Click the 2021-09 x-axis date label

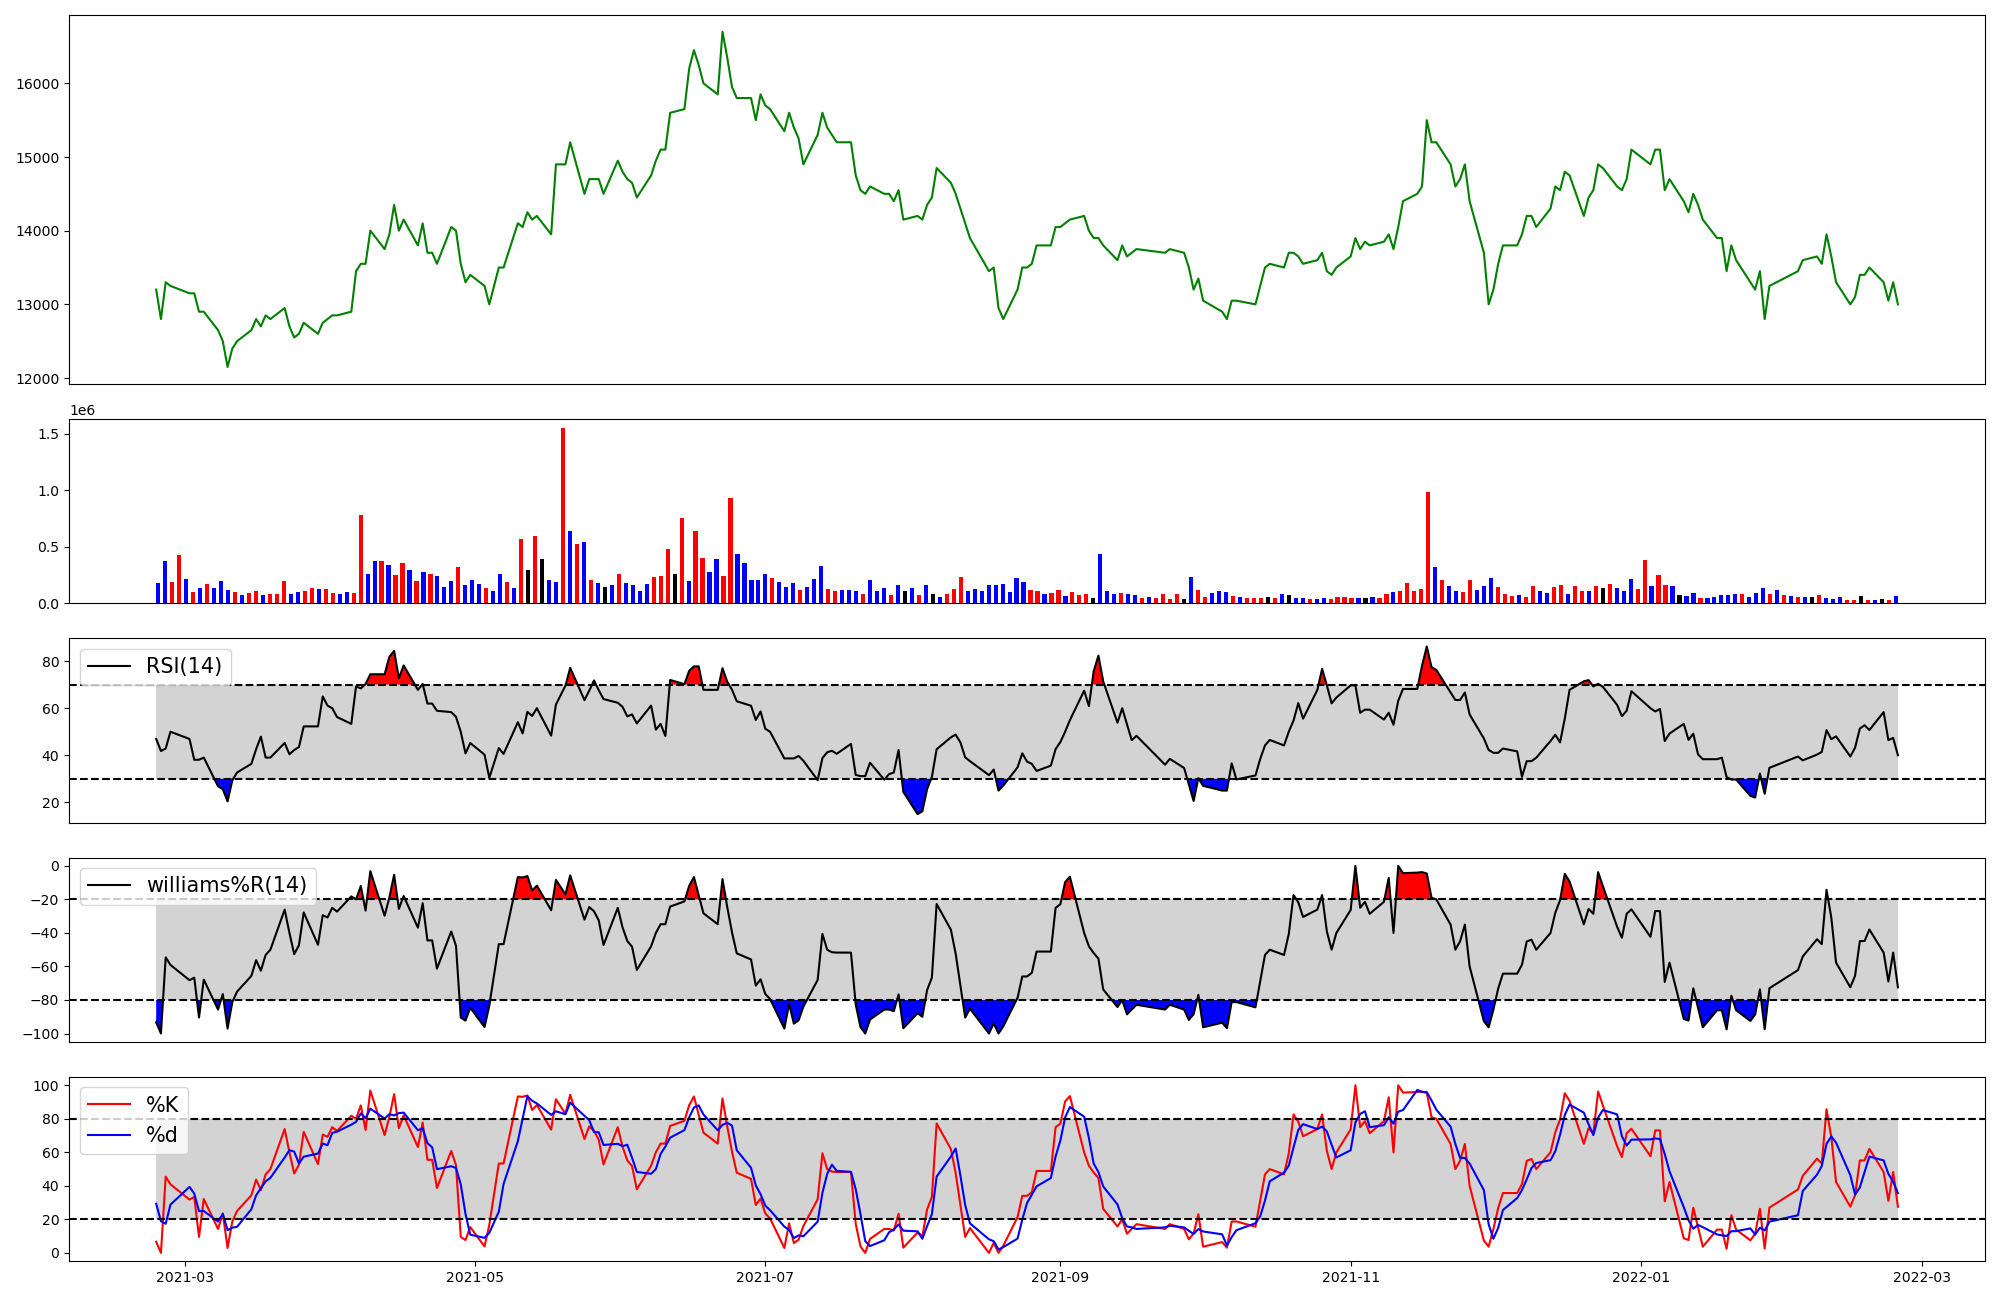[1060, 1276]
